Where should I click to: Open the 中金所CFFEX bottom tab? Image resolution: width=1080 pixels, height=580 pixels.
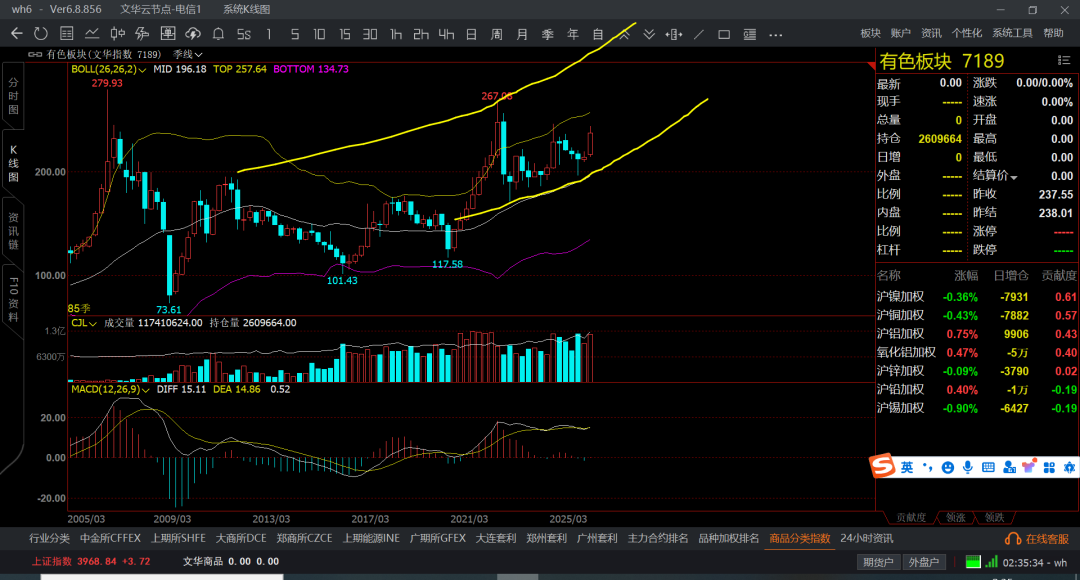pyautogui.click(x=110, y=538)
